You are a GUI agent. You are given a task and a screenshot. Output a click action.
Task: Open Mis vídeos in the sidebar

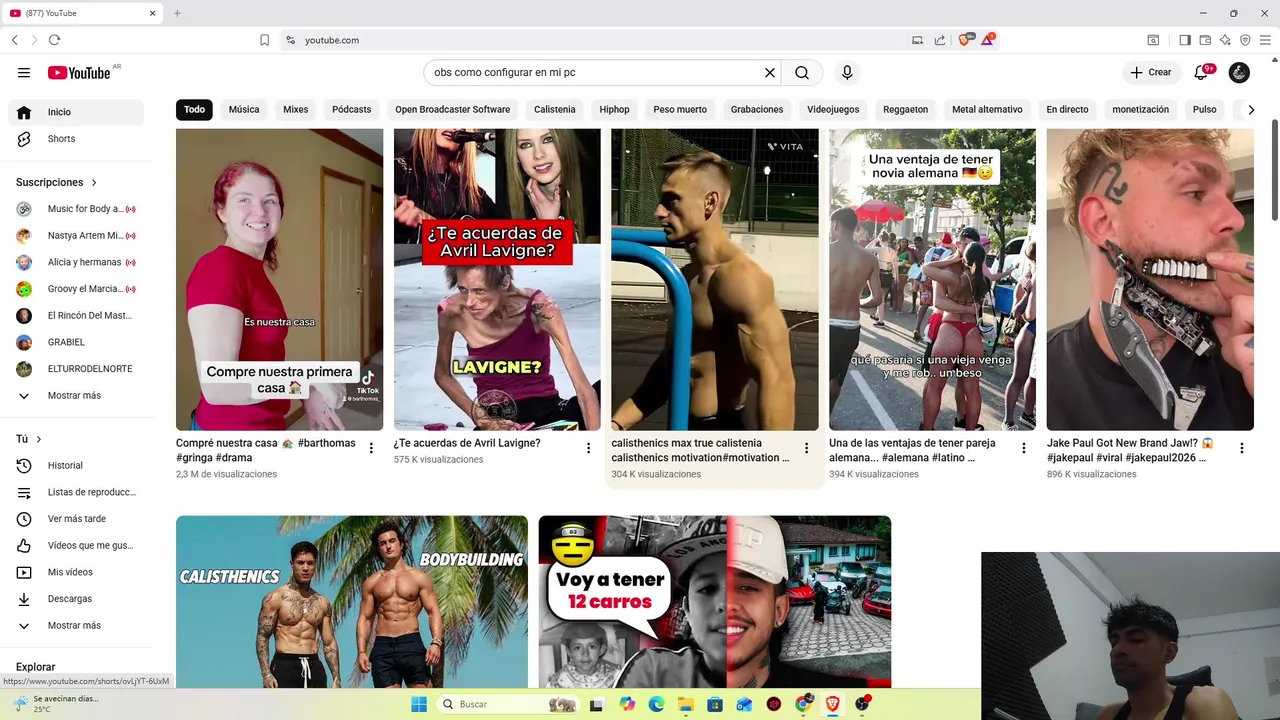tap(76, 572)
